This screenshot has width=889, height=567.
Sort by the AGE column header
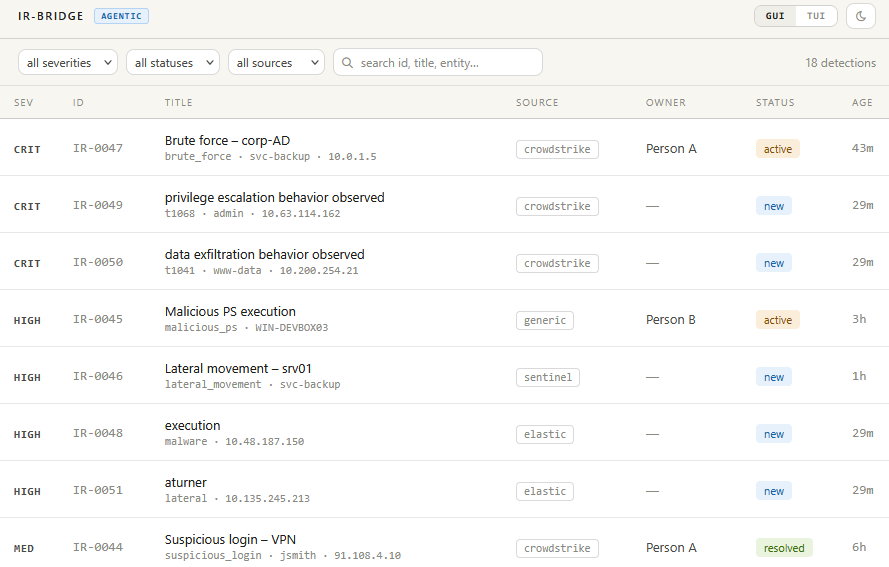point(862,103)
